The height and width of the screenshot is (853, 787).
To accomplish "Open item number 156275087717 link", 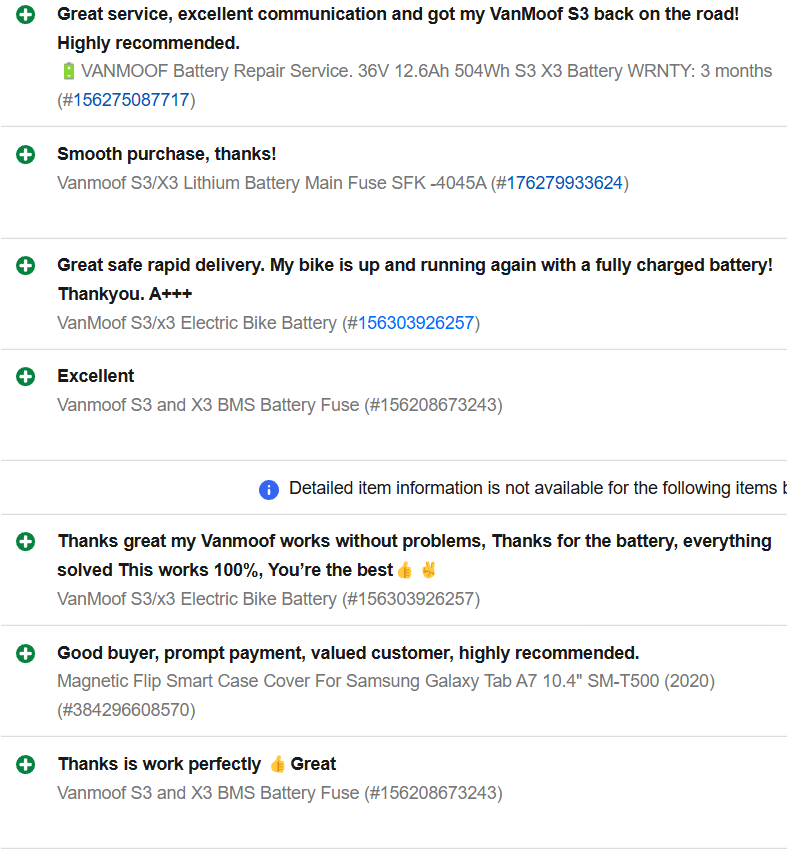I will pyautogui.click(x=131, y=100).
